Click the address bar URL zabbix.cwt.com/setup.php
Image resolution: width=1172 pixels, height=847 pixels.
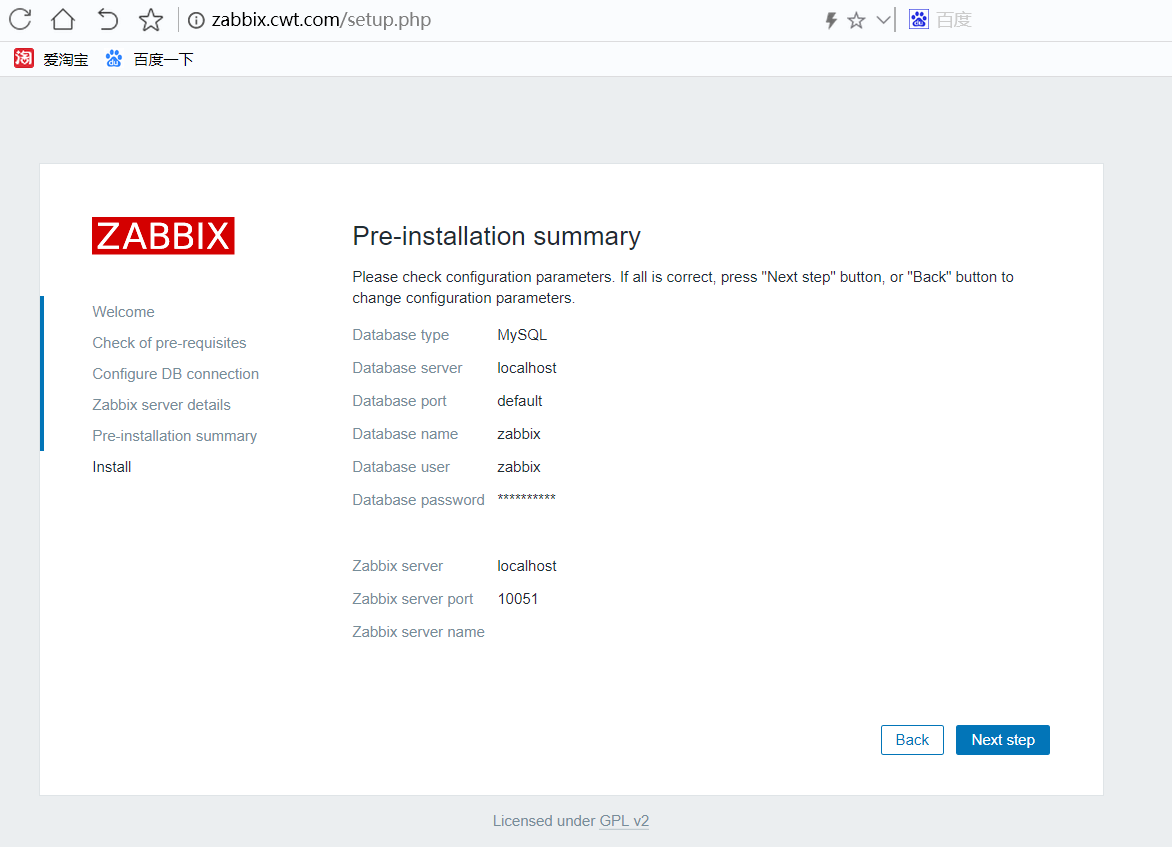tap(321, 20)
